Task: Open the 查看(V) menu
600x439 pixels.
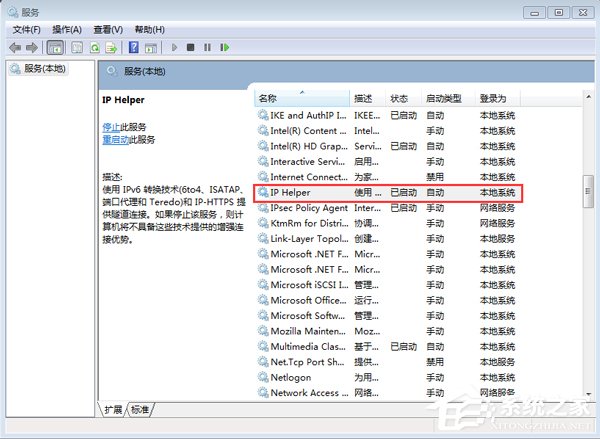Action: tap(108, 30)
